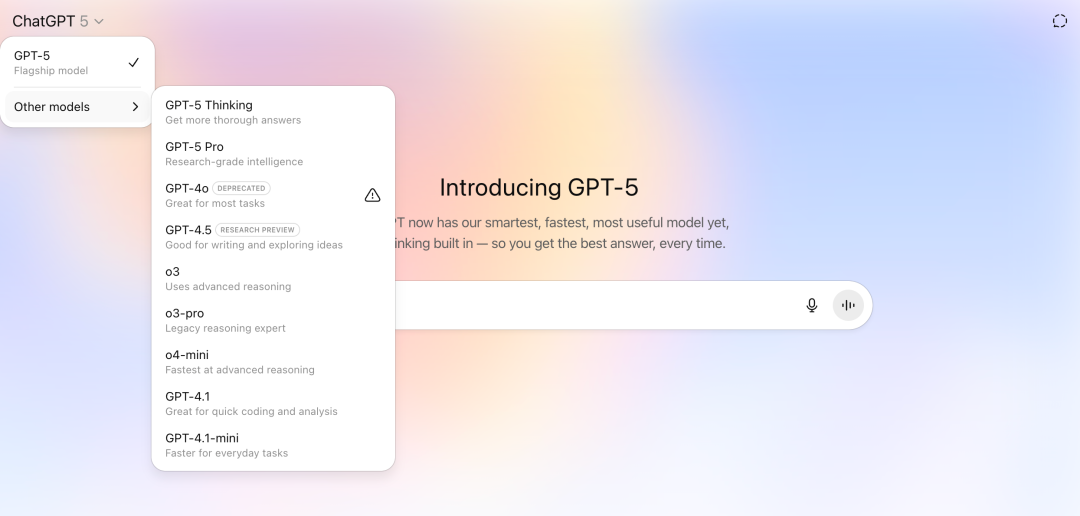
Task: Click the checkmark beside the GPT-5 model
Action: pos(134,63)
